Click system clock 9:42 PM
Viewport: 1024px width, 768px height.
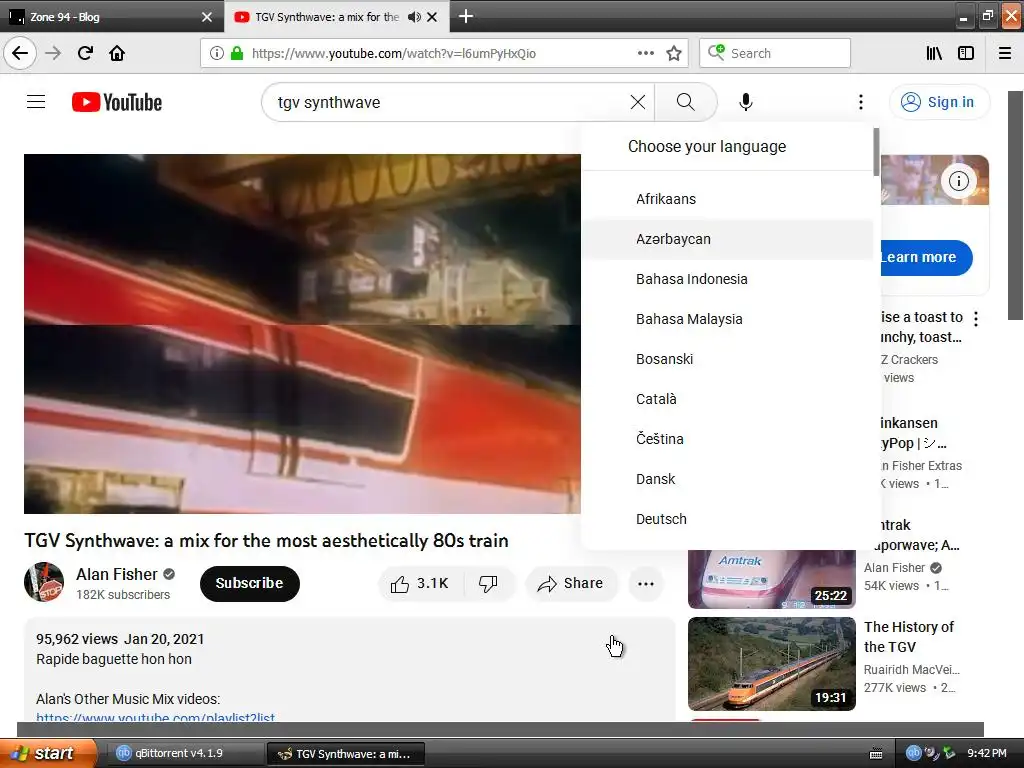pos(986,753)
